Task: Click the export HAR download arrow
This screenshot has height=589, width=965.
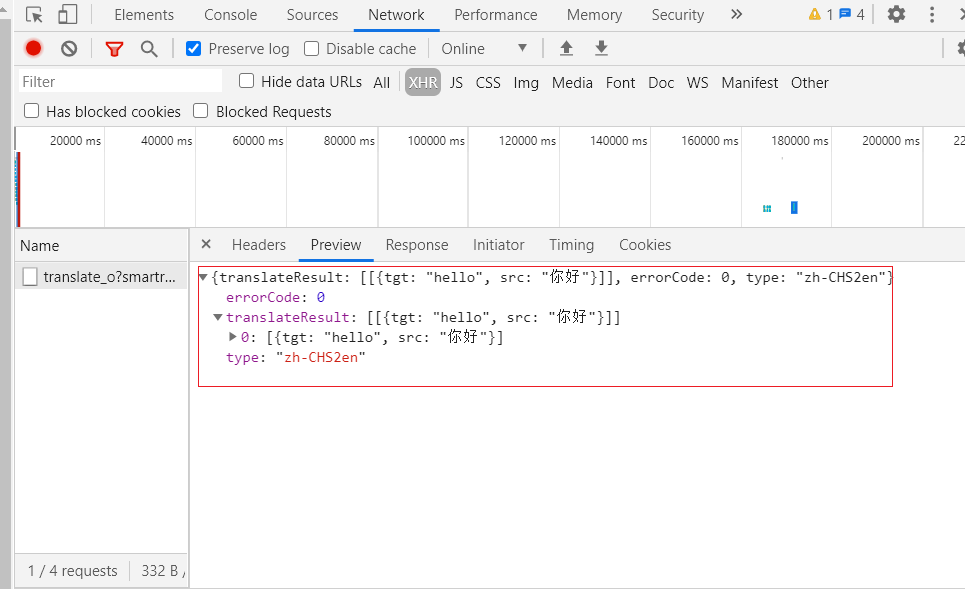Action: tap(601, 49)
